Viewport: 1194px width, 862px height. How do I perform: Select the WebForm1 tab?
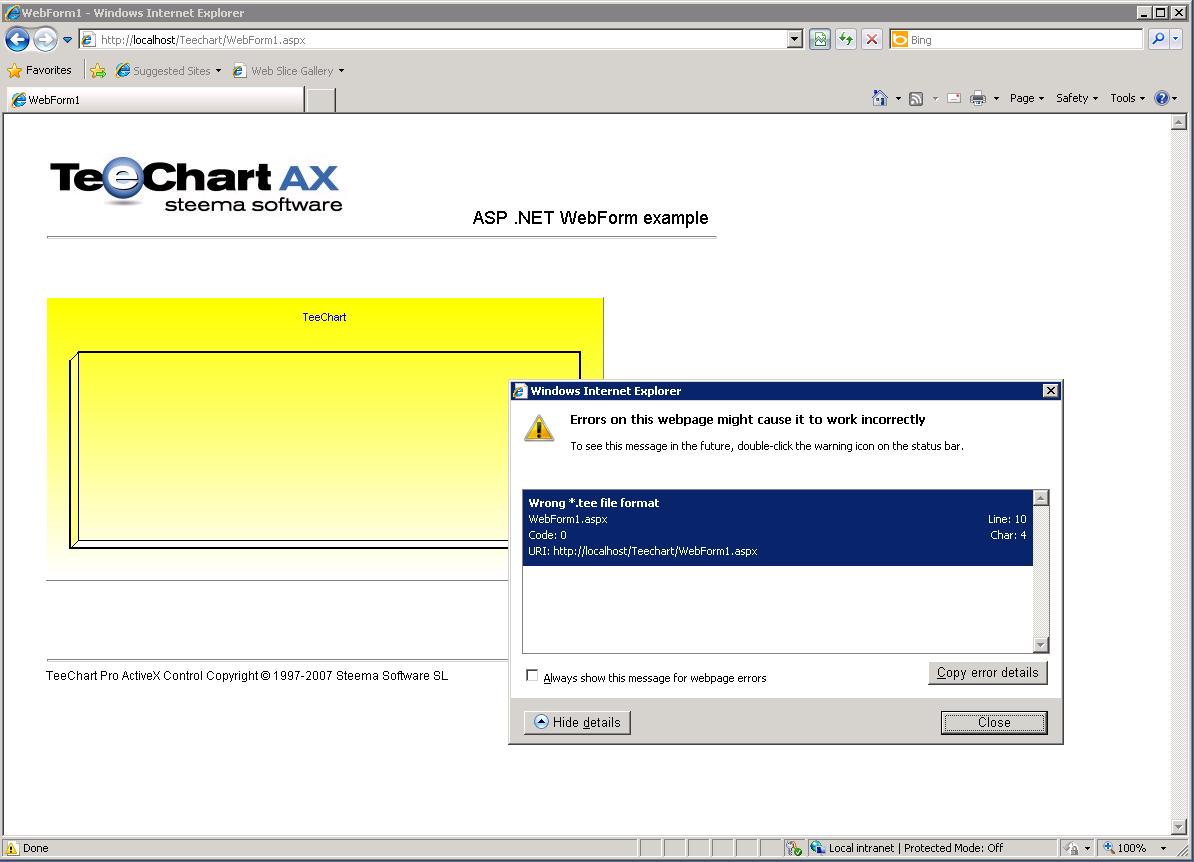pyautogui.click(x=155, y=100)
